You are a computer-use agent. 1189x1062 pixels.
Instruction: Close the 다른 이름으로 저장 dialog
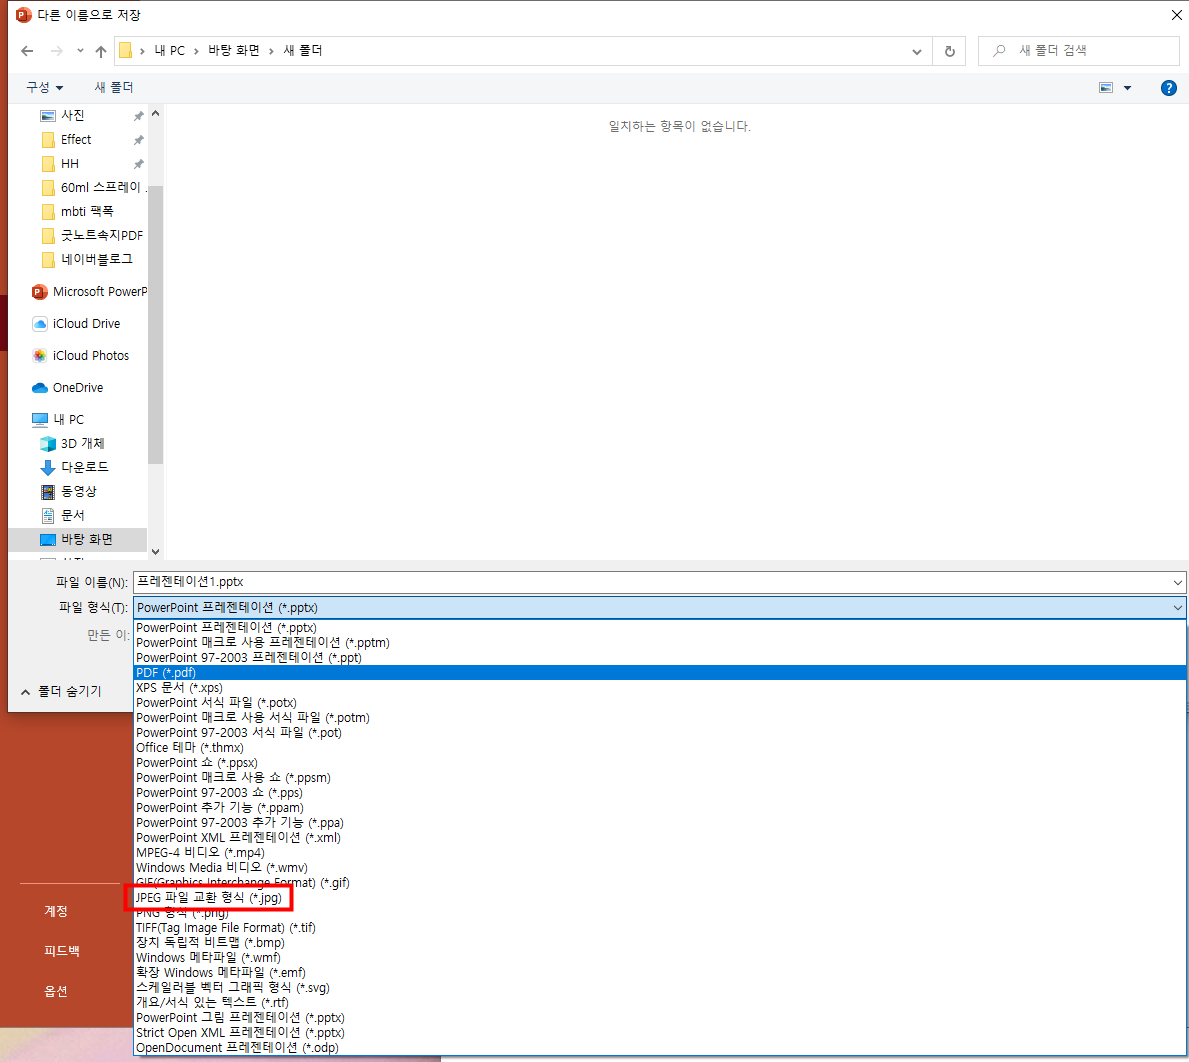click(x=1176, y=15)
